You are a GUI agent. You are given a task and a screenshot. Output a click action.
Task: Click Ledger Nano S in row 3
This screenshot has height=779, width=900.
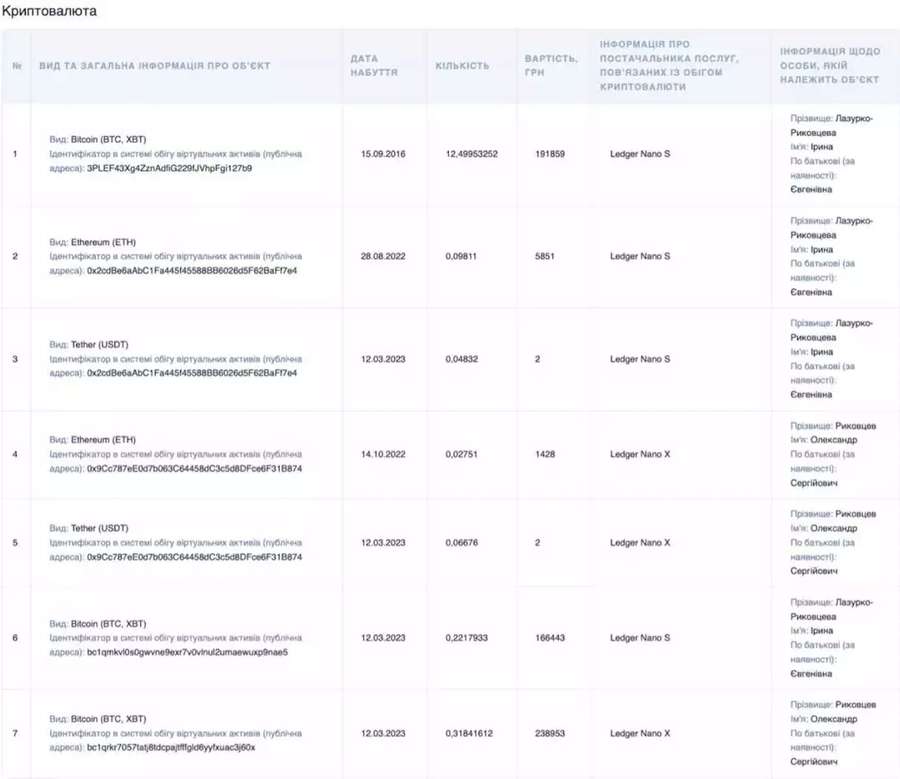point(639,359)
